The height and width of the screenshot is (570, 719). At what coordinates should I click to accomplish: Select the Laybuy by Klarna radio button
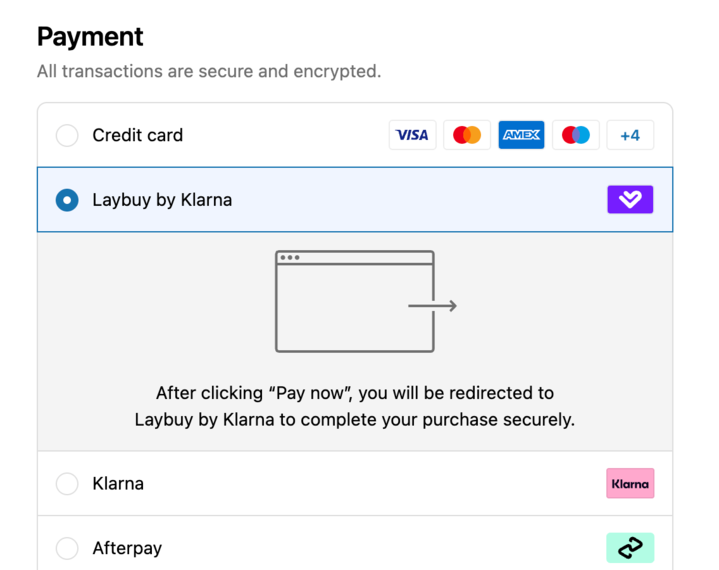[67, 200]
